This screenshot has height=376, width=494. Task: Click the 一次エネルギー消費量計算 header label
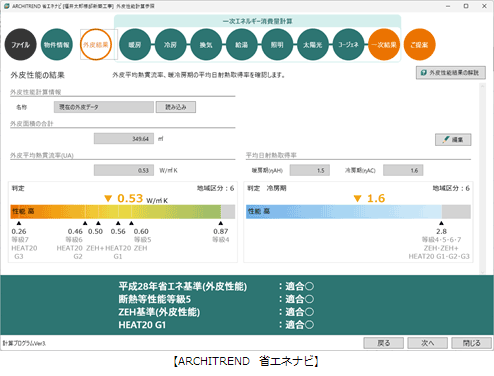[257, 21]
